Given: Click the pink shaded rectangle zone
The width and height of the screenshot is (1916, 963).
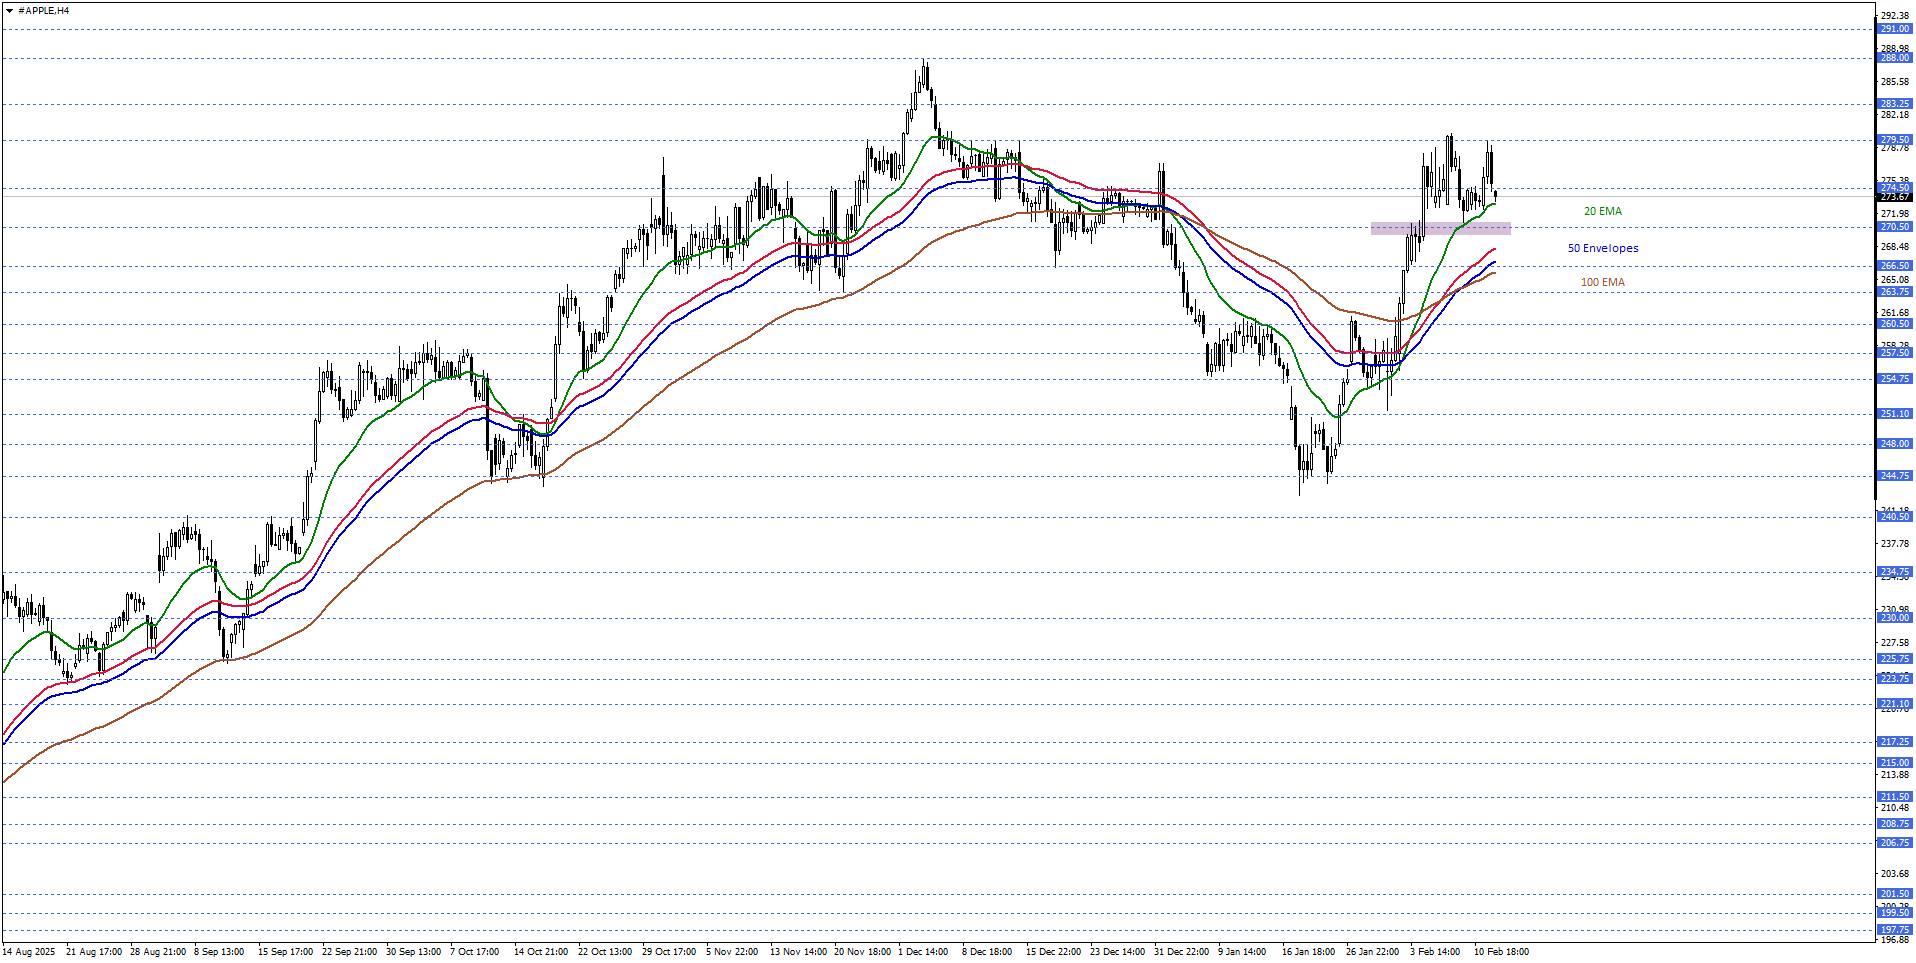Looking at the screenshot, I should point(1440,229).
